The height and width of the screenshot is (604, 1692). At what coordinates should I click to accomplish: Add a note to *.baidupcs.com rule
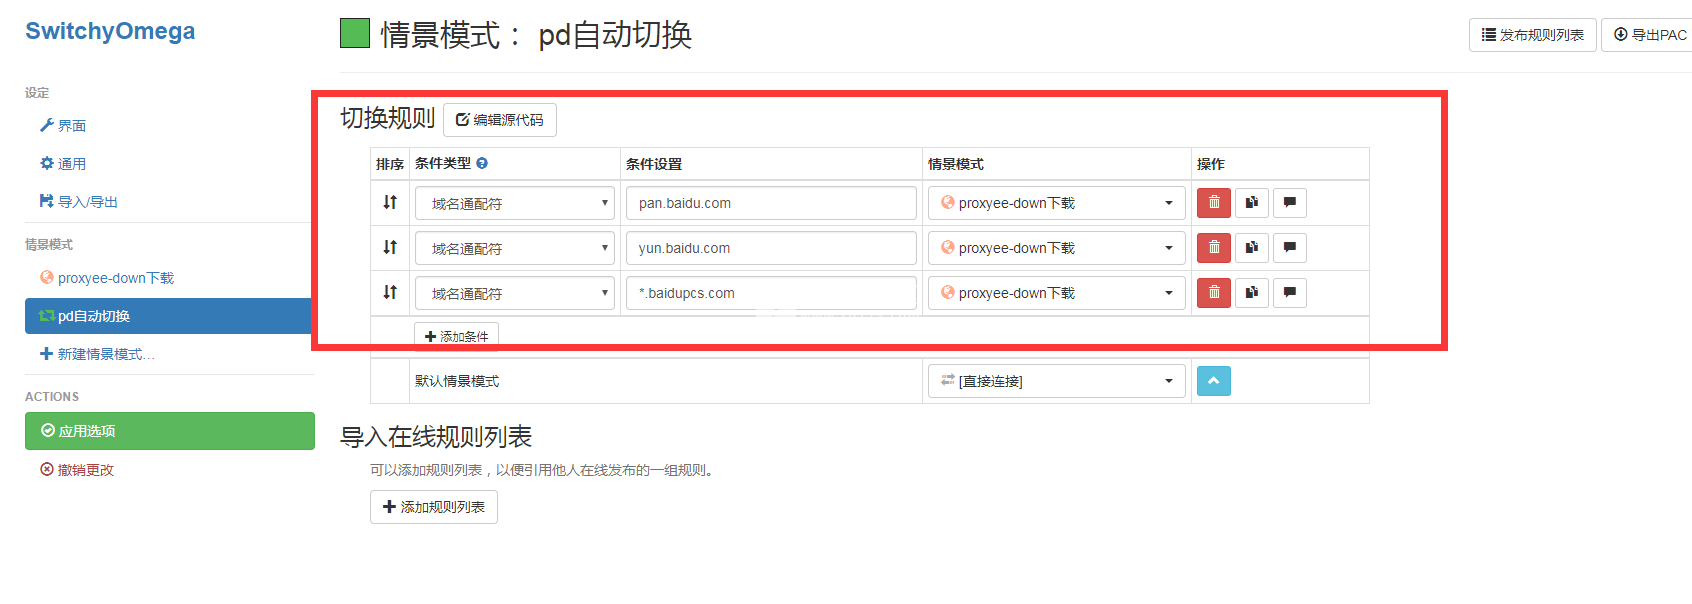tap(1289, 293)
